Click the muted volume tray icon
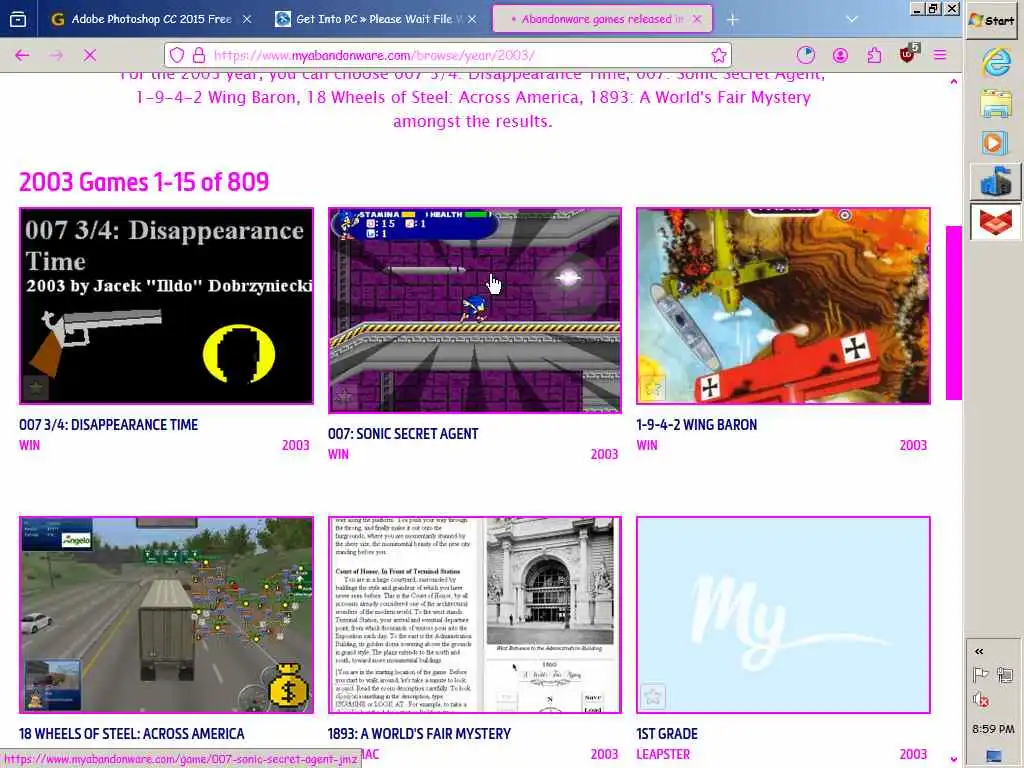 tap(980, 700)
